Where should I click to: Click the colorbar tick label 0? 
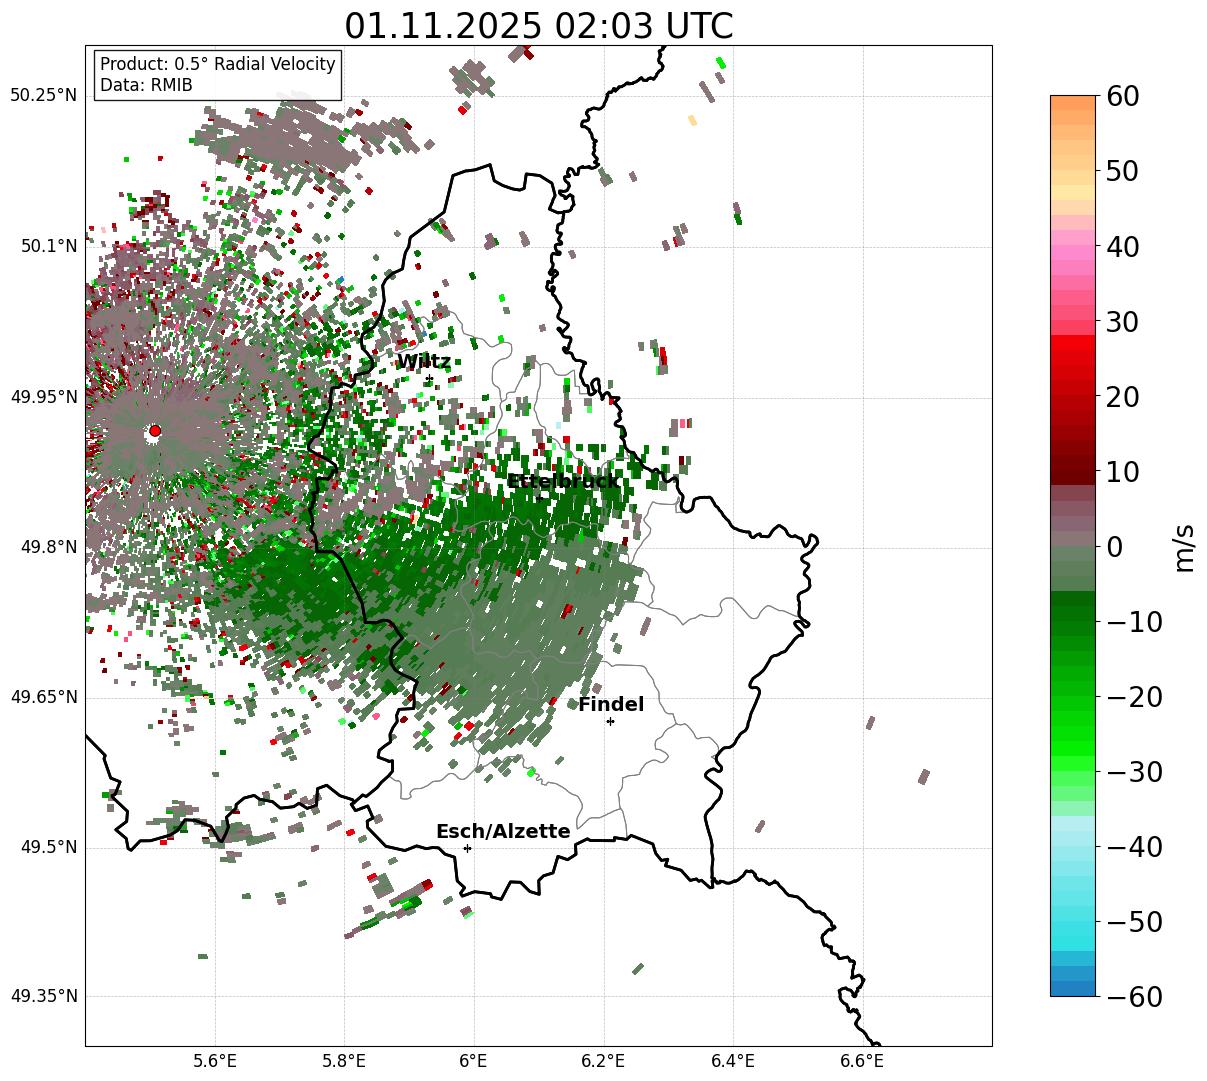(1114, 547)
